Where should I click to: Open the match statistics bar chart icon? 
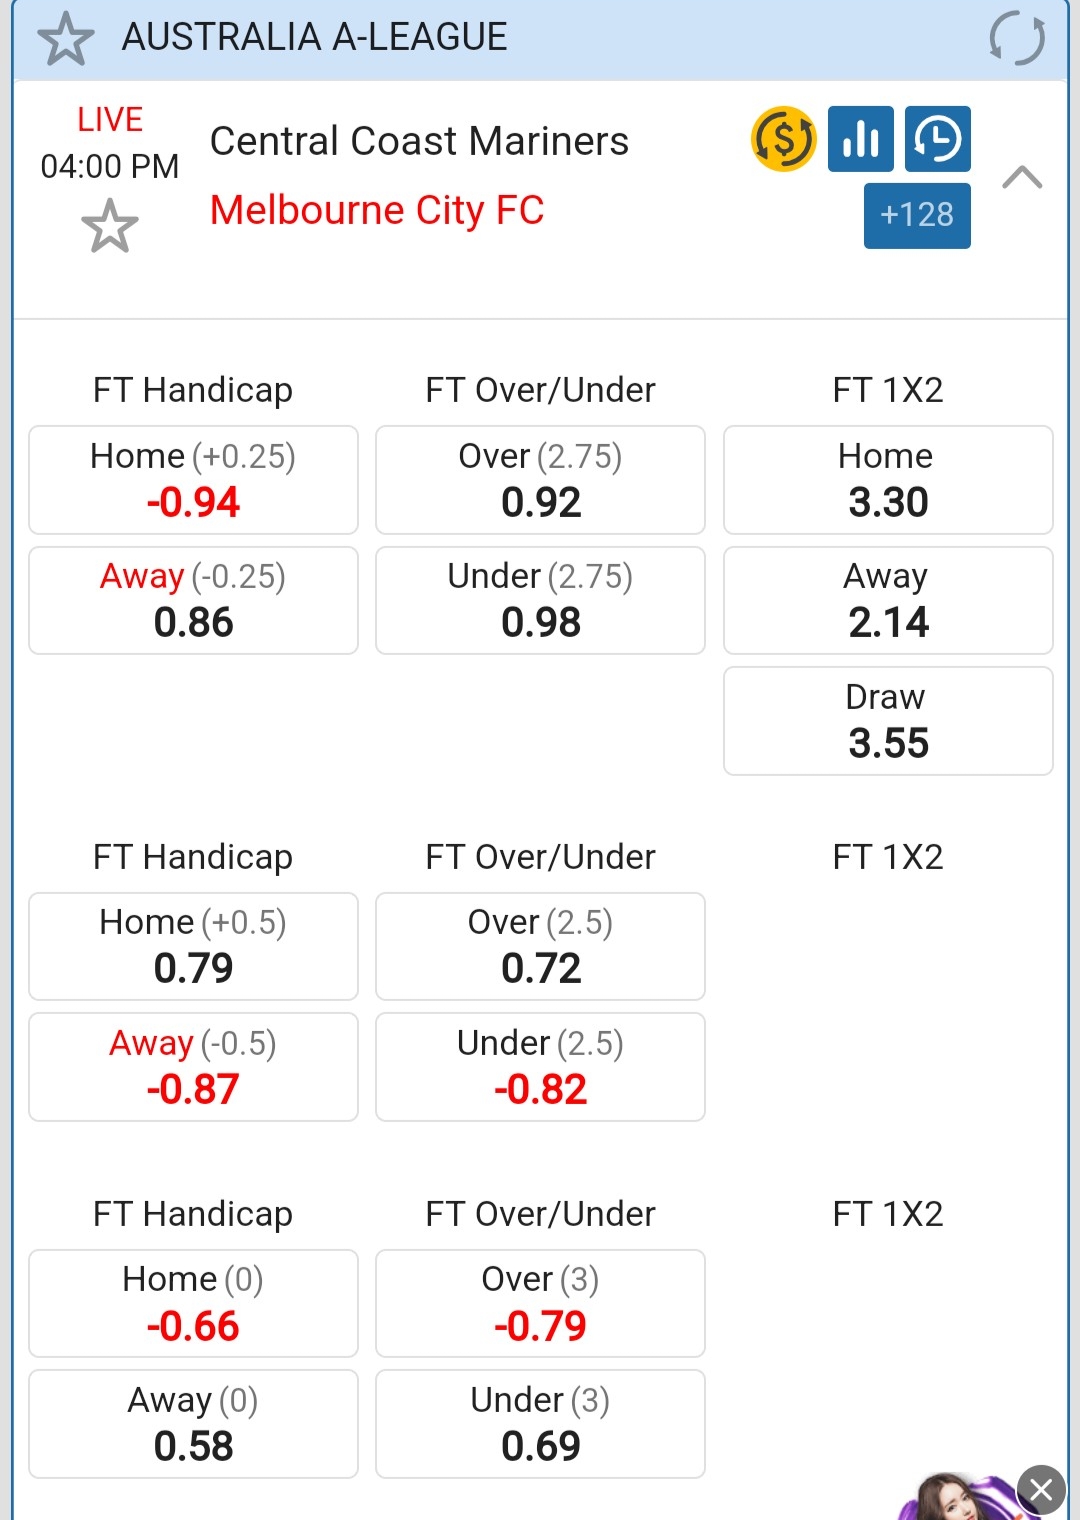860,139
